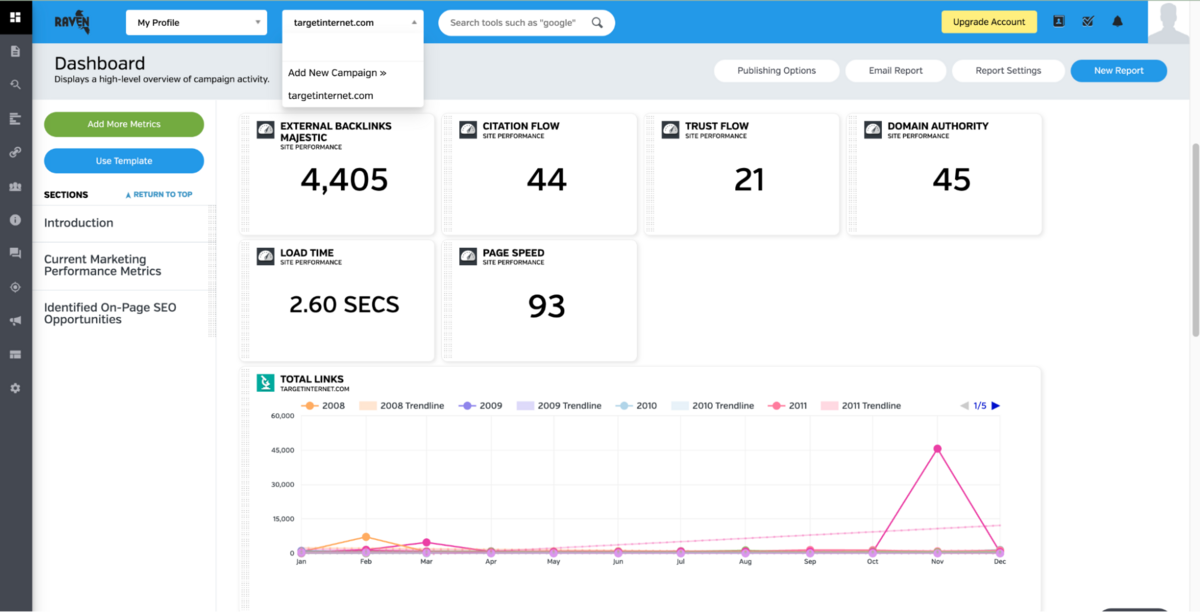Click the Load Time value 2.60 SECS
This screenshot has width=1200, height=612.
pos(344,306)
